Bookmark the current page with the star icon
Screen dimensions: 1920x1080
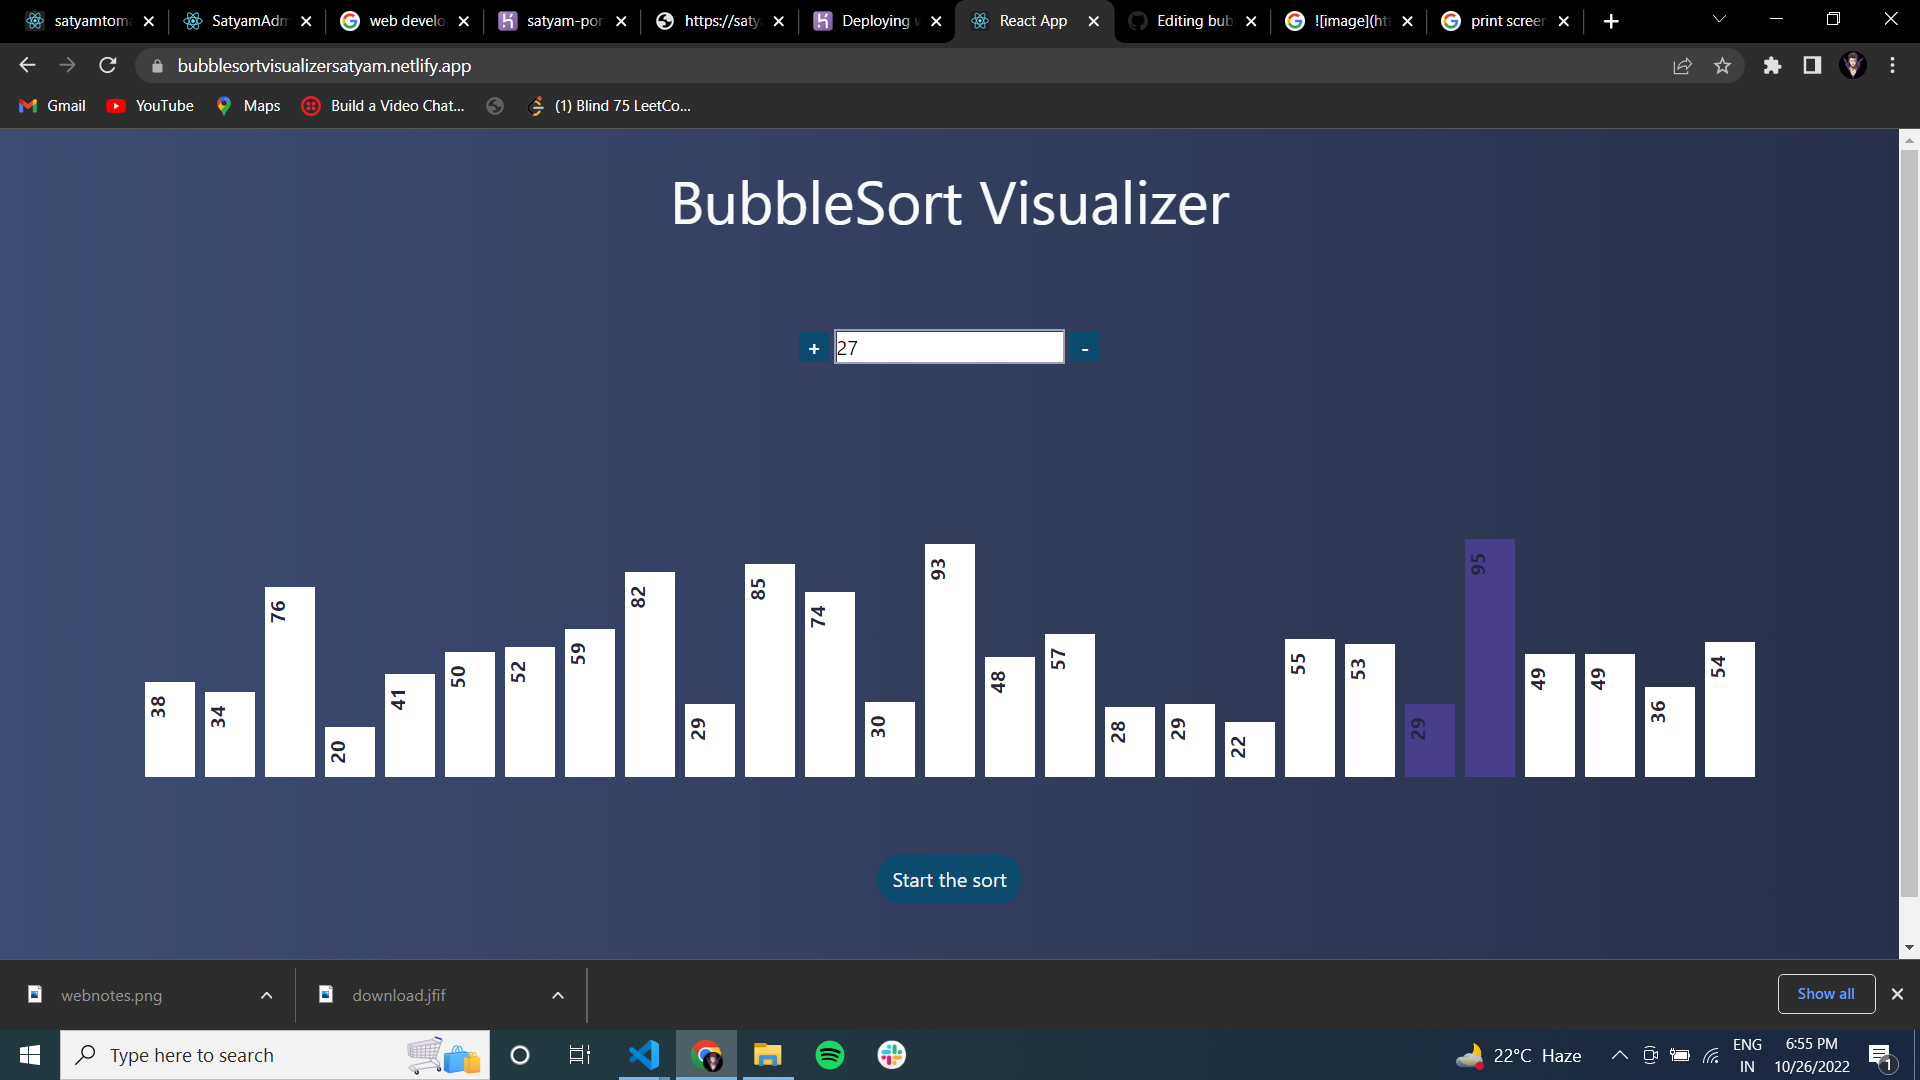click(1722, 65)
